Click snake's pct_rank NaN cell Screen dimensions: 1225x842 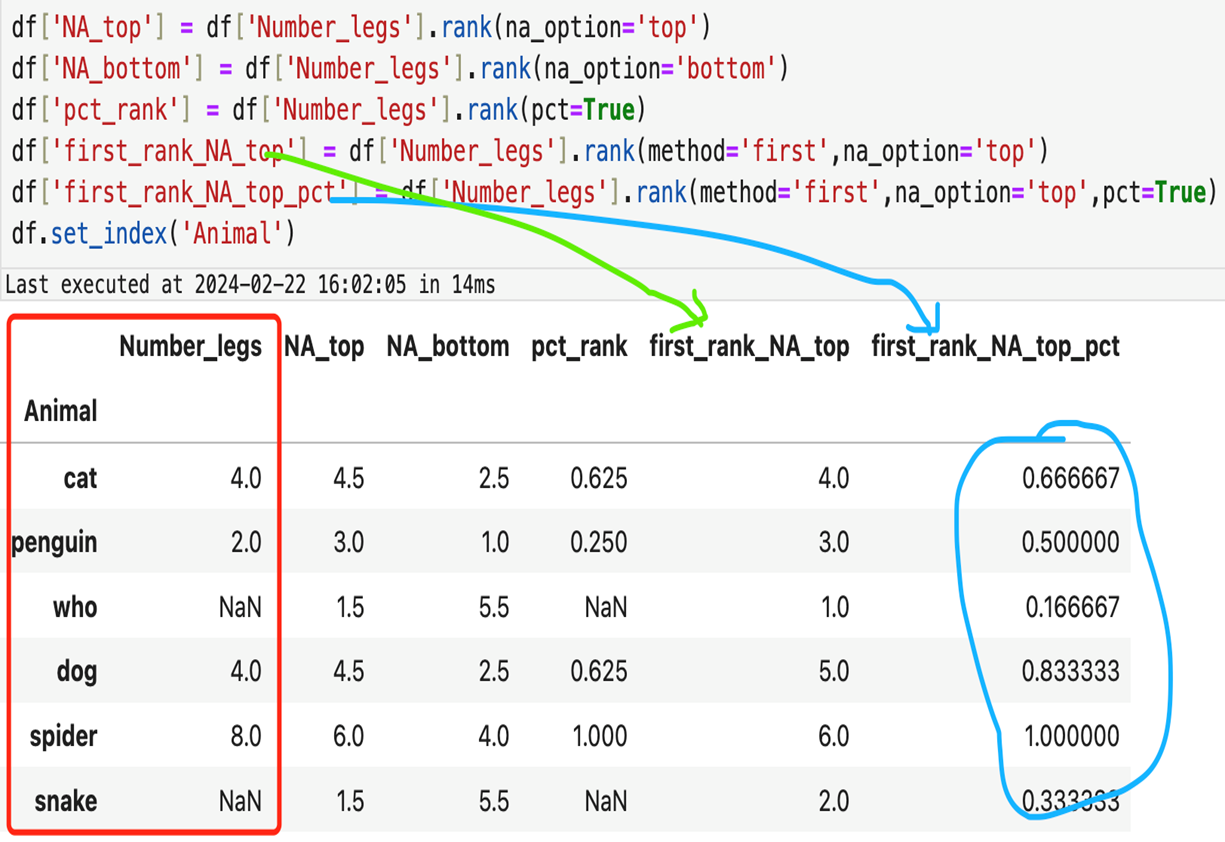(606, 801)
